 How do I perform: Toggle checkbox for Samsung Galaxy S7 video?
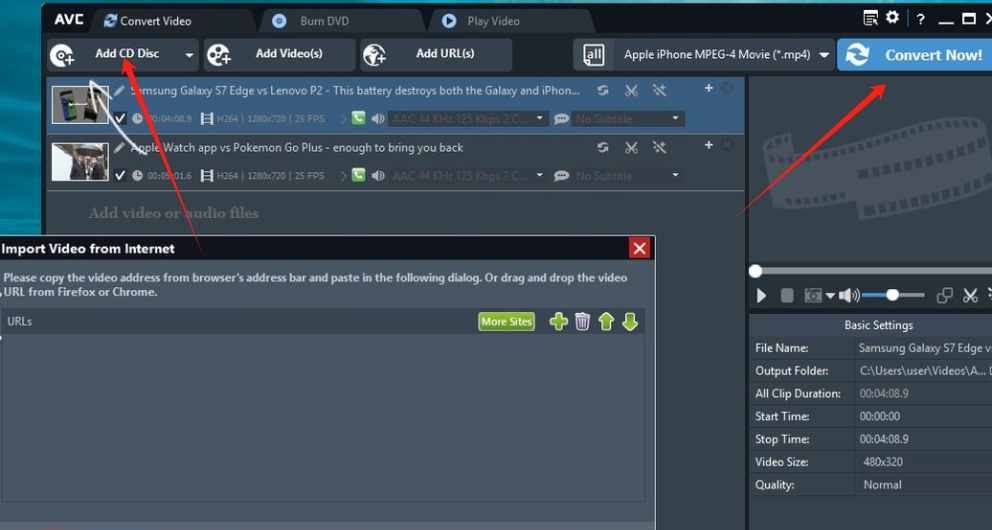(x=120, y=118)
